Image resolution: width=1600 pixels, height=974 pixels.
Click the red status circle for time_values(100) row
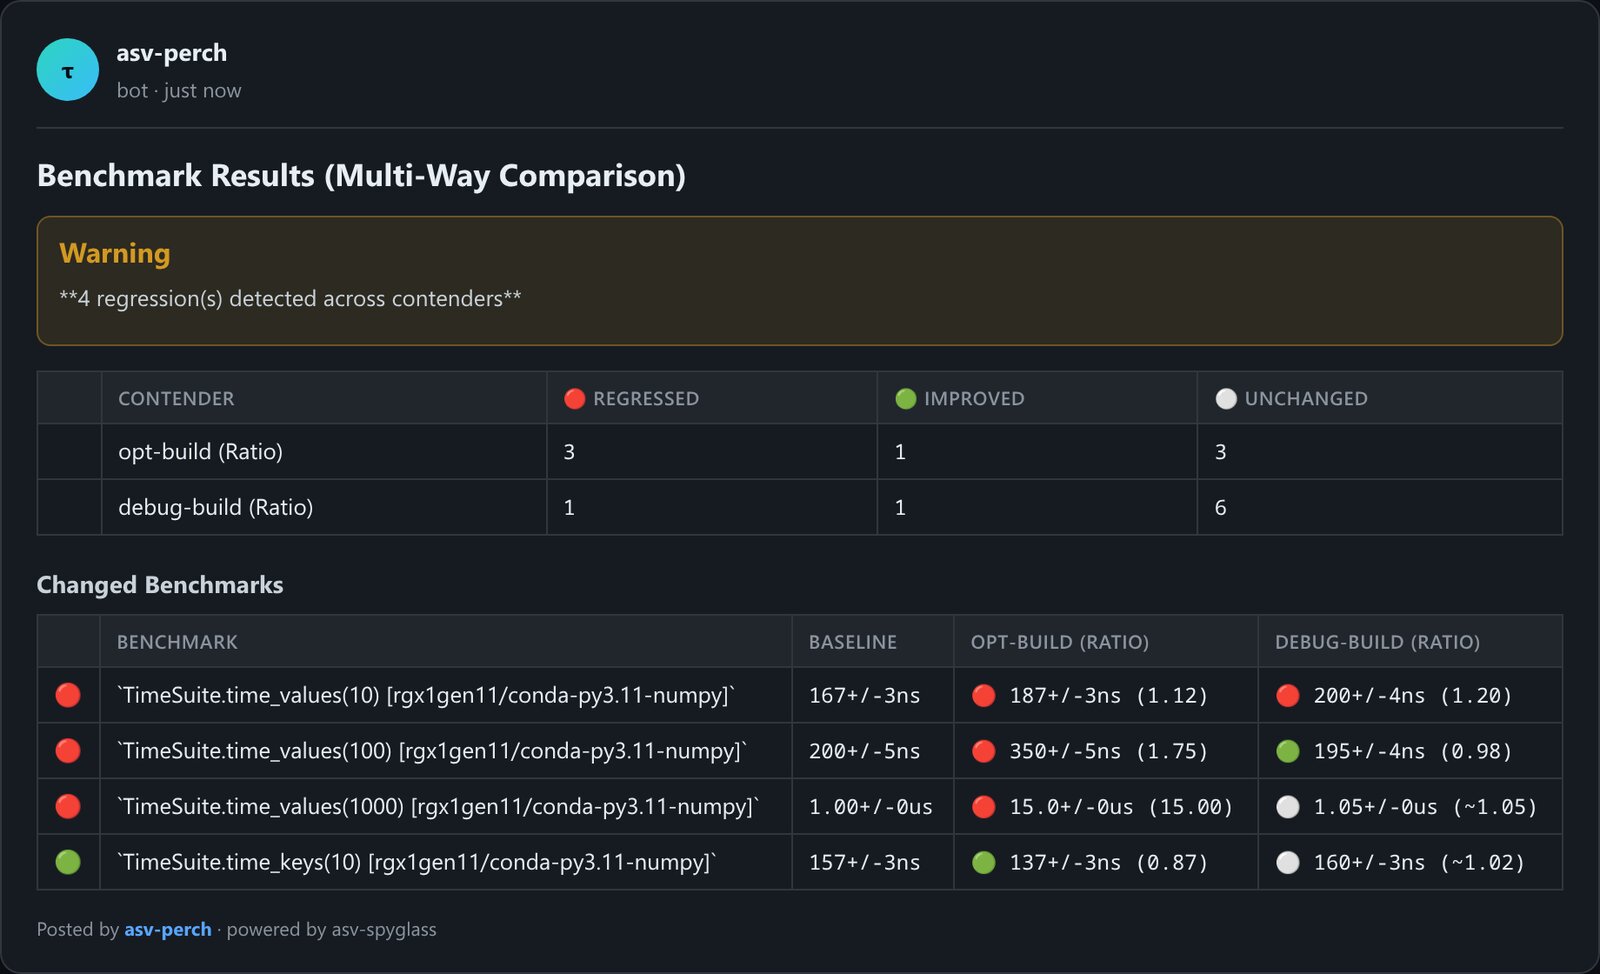(x=68, y=751)
